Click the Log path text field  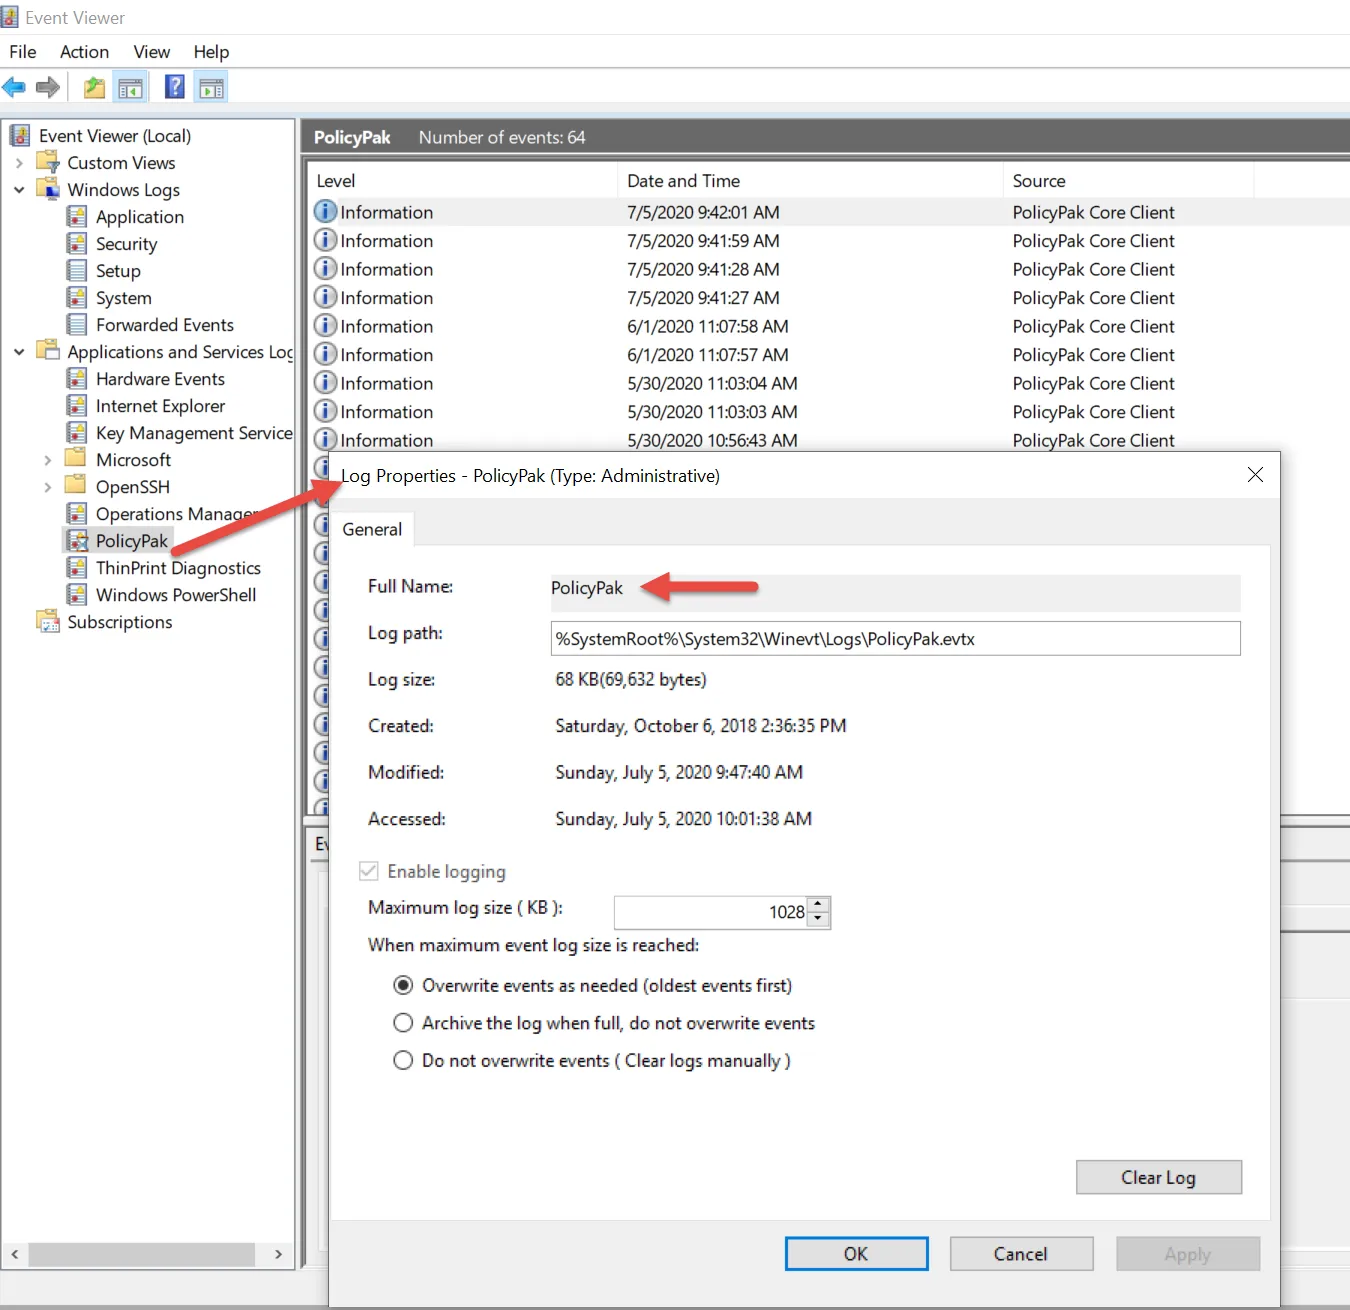[x=894, y=639]
